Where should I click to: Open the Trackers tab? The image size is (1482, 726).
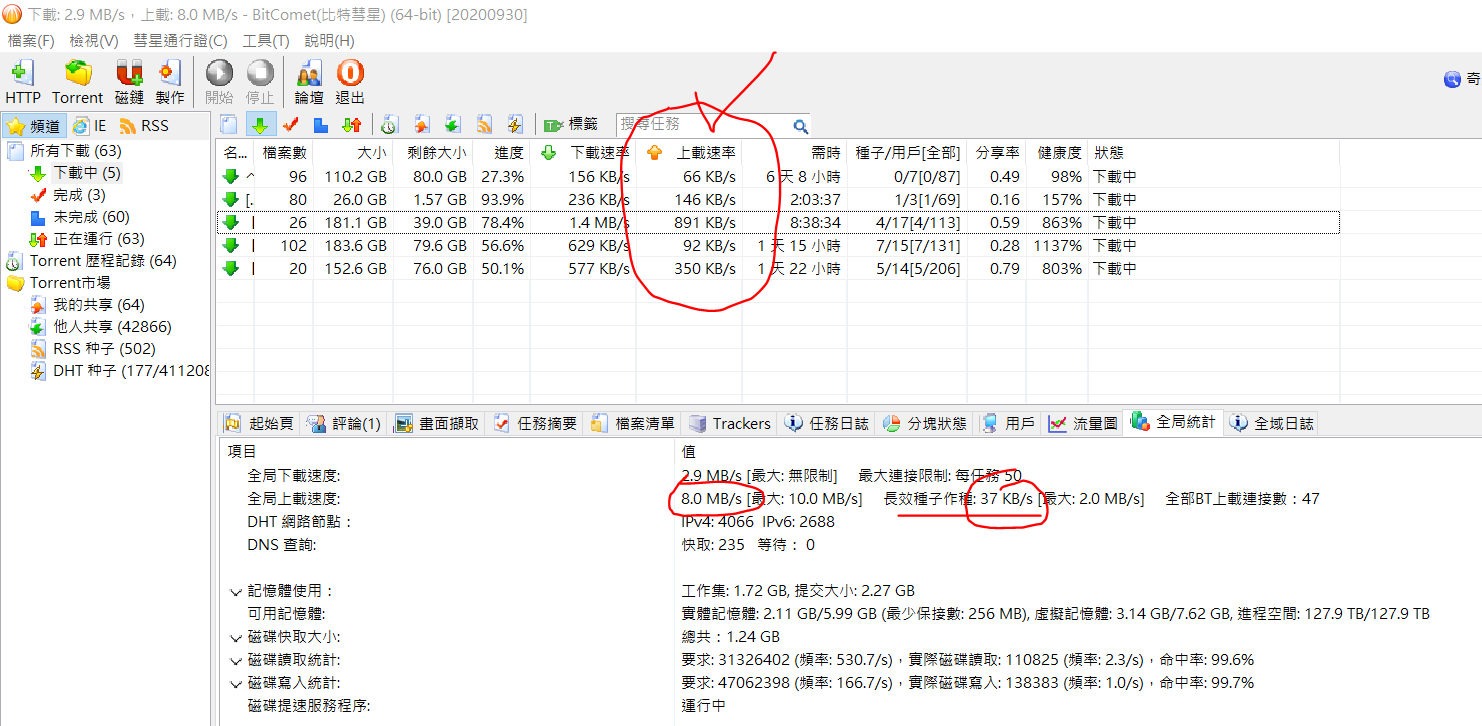coord(729,423)
